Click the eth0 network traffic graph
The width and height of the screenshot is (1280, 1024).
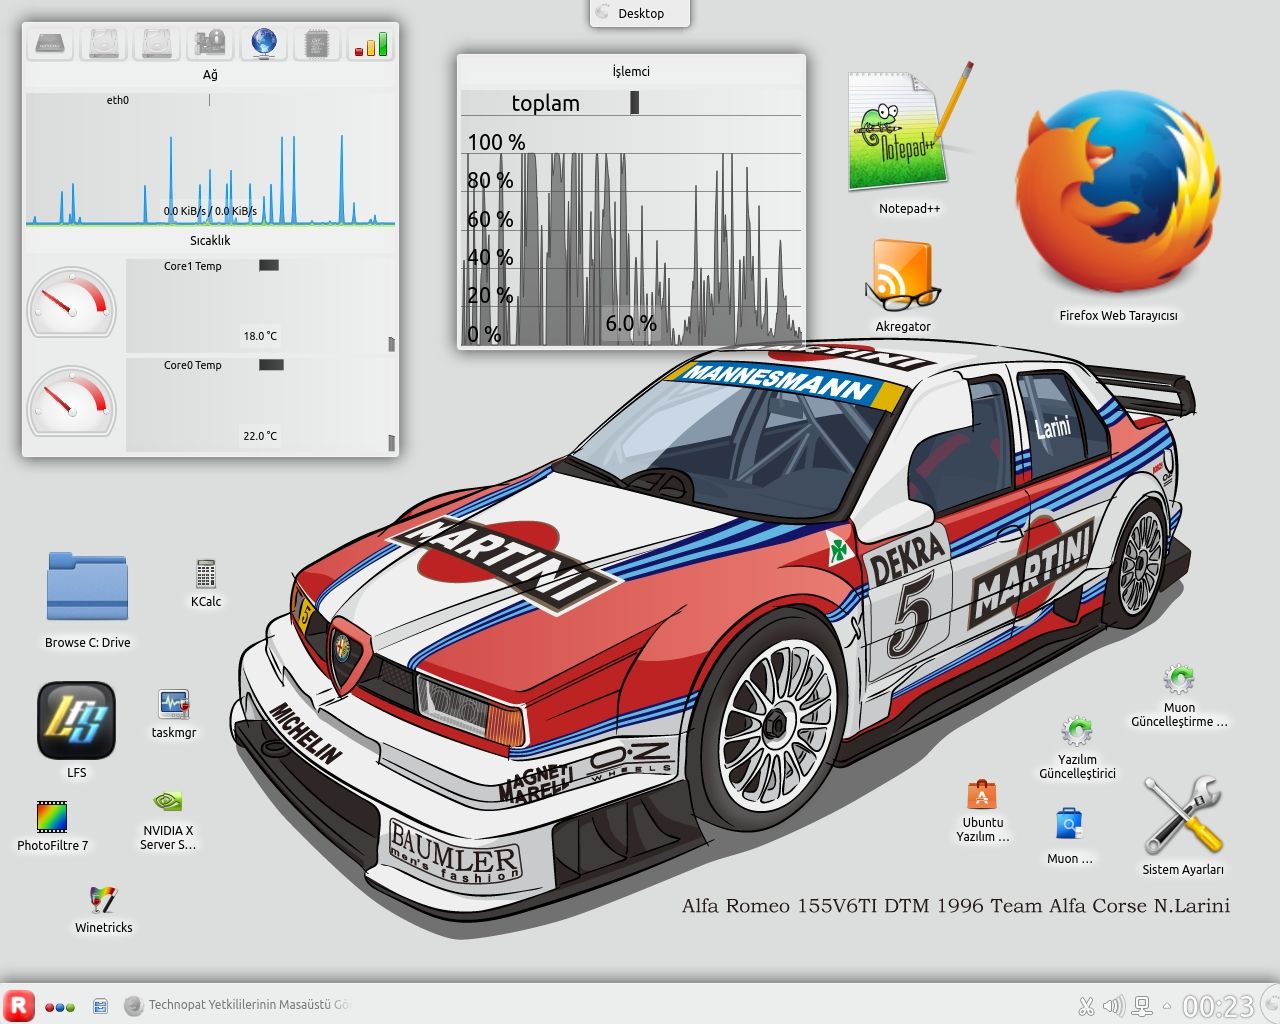(x=210, y=159)
